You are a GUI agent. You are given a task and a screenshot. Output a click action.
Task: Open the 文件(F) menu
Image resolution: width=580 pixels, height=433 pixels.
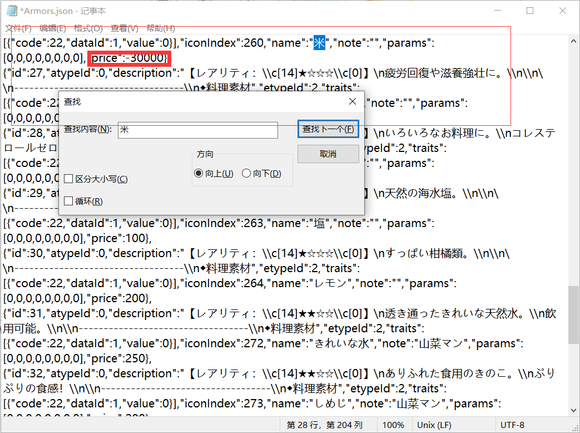point(18,28)
